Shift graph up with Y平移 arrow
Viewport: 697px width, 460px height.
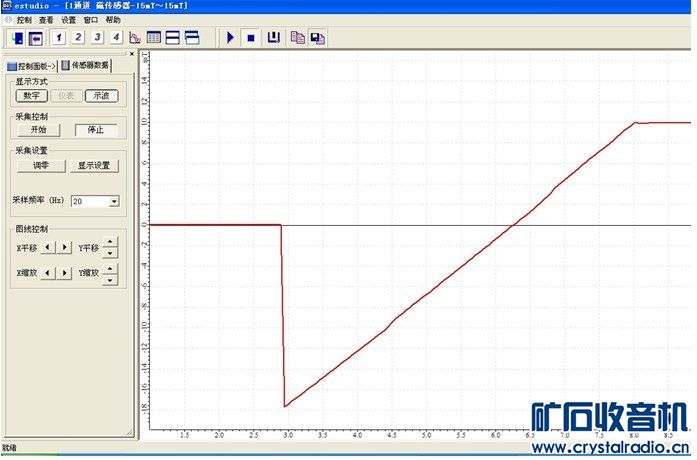110,242
